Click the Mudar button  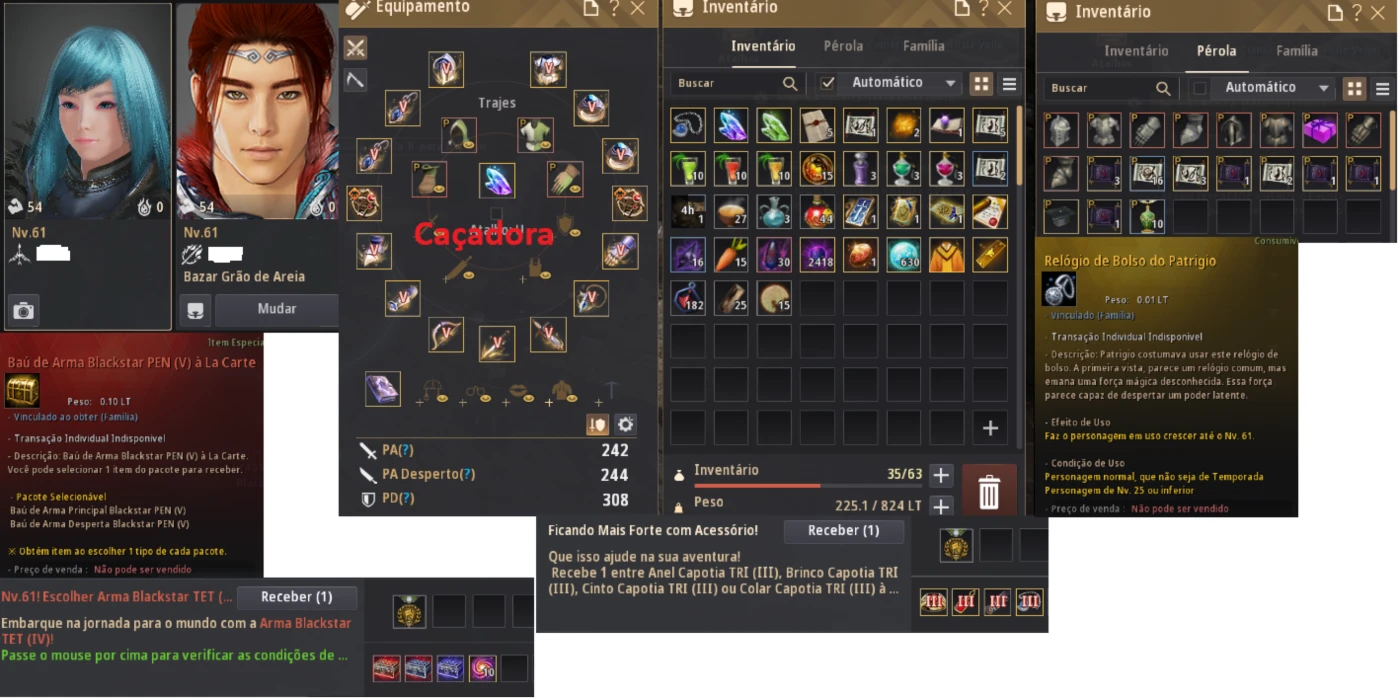tap(277, 309)
